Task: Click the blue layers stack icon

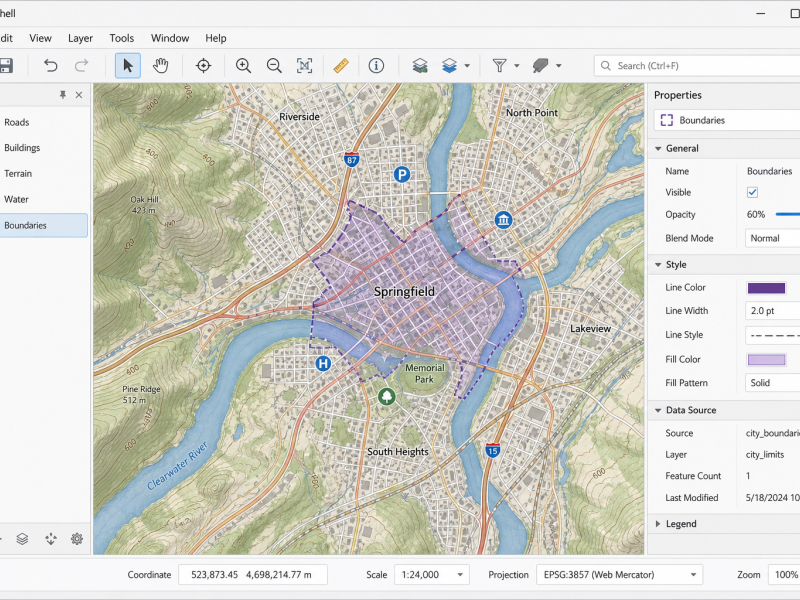Action: [449, 65]
